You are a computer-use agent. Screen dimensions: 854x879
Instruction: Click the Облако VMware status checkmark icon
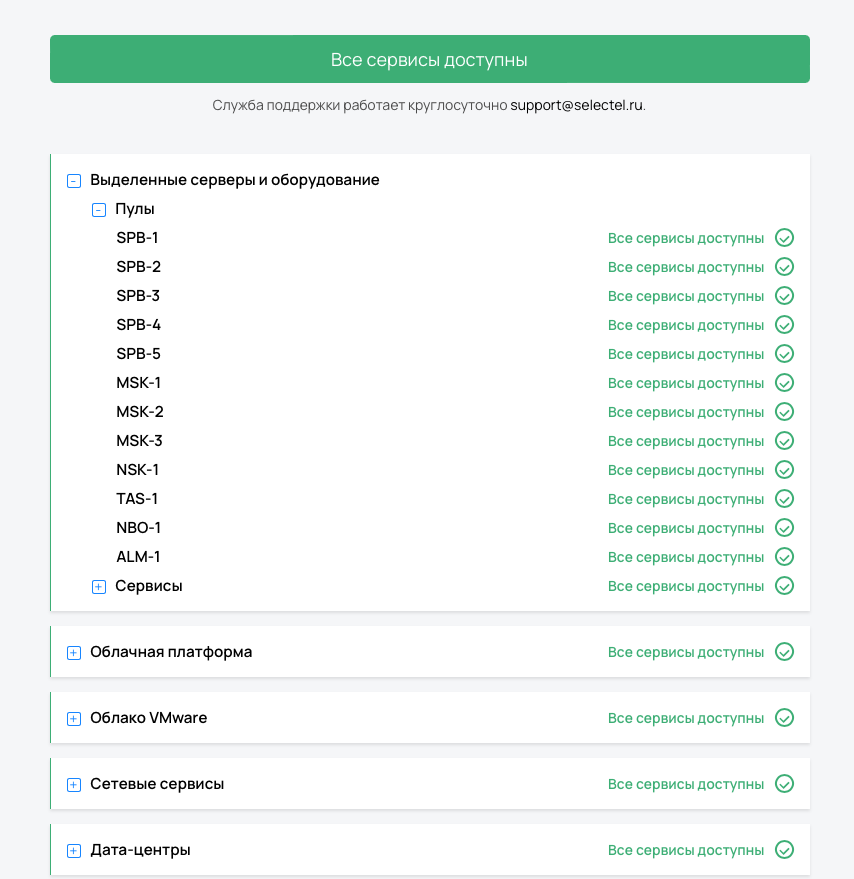click(x=785, y=718)
